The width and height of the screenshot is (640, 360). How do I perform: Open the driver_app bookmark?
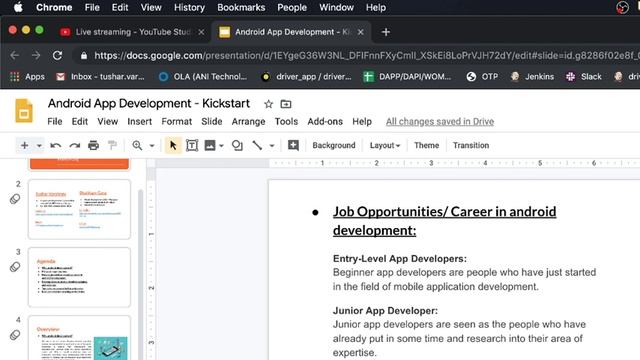click(x=306, y=77)
